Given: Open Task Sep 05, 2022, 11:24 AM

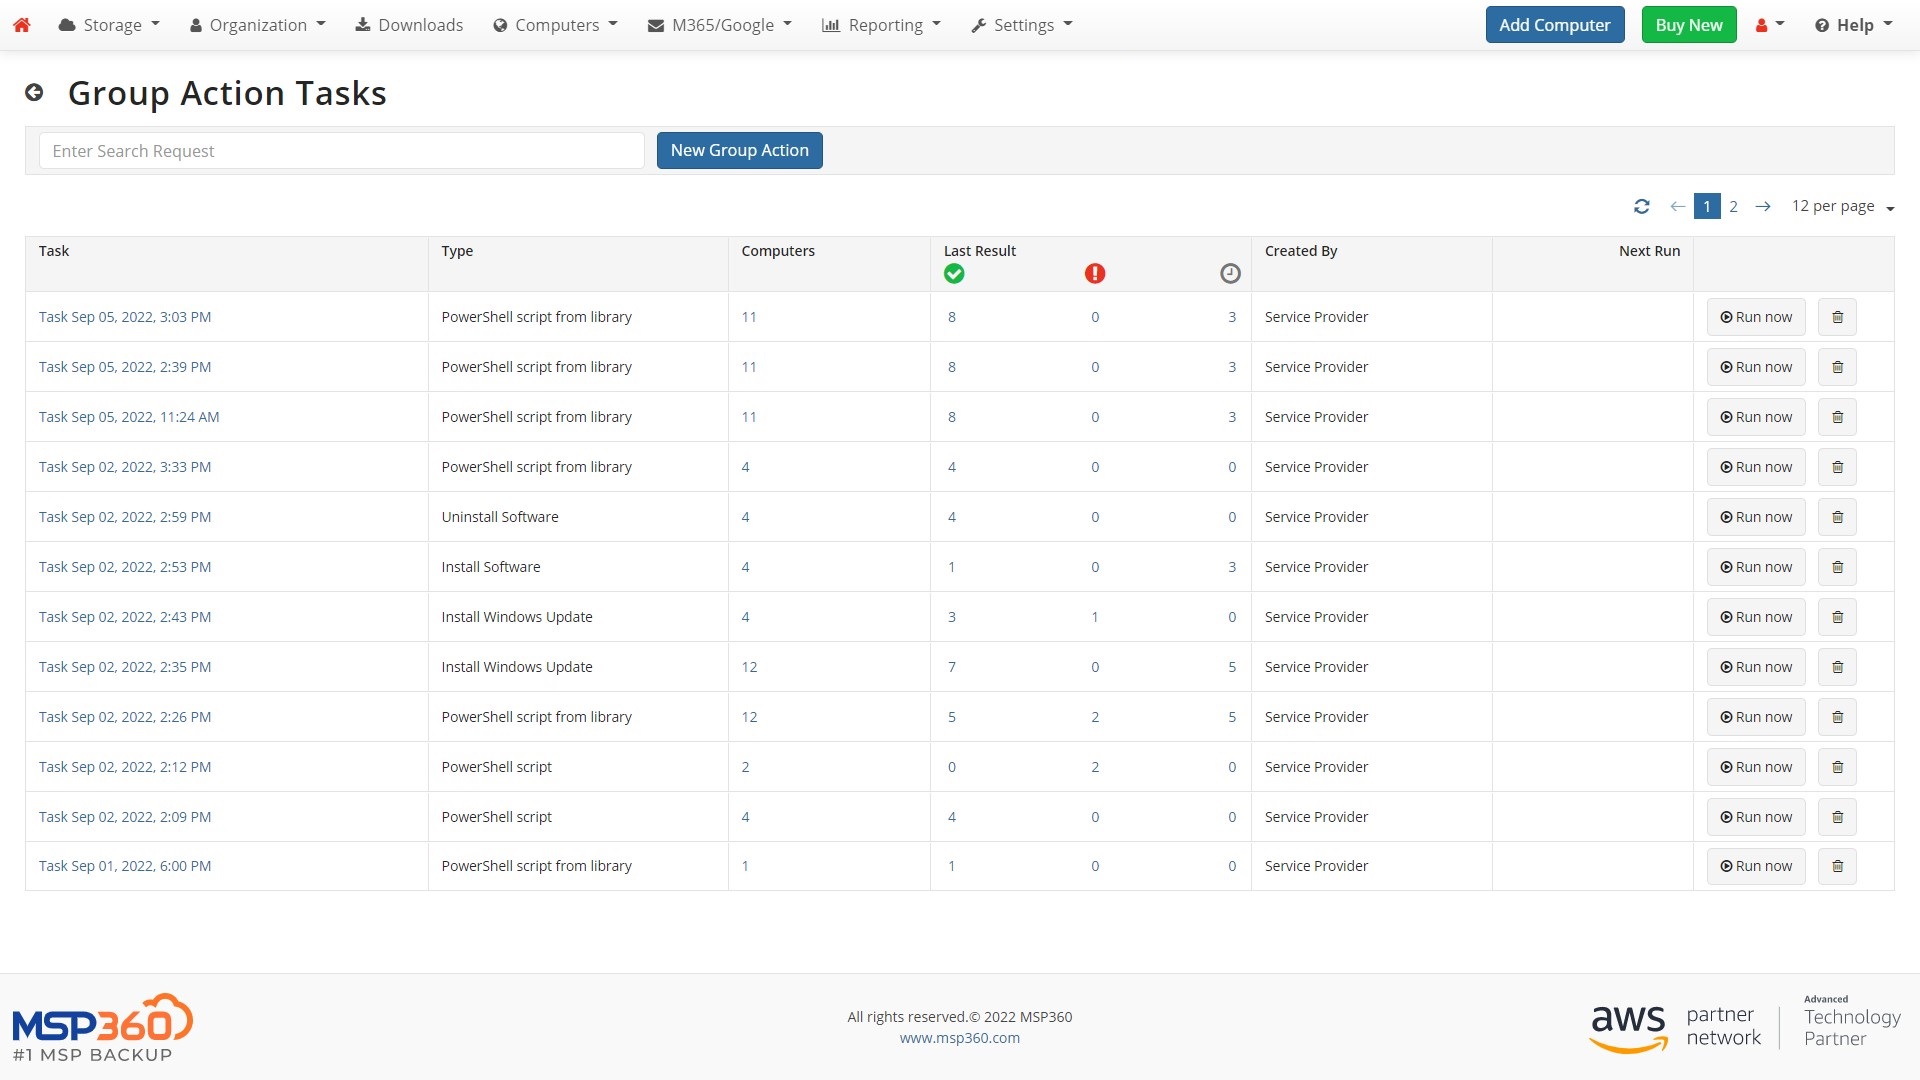Looking at the screenshot, I should (129, 417).
